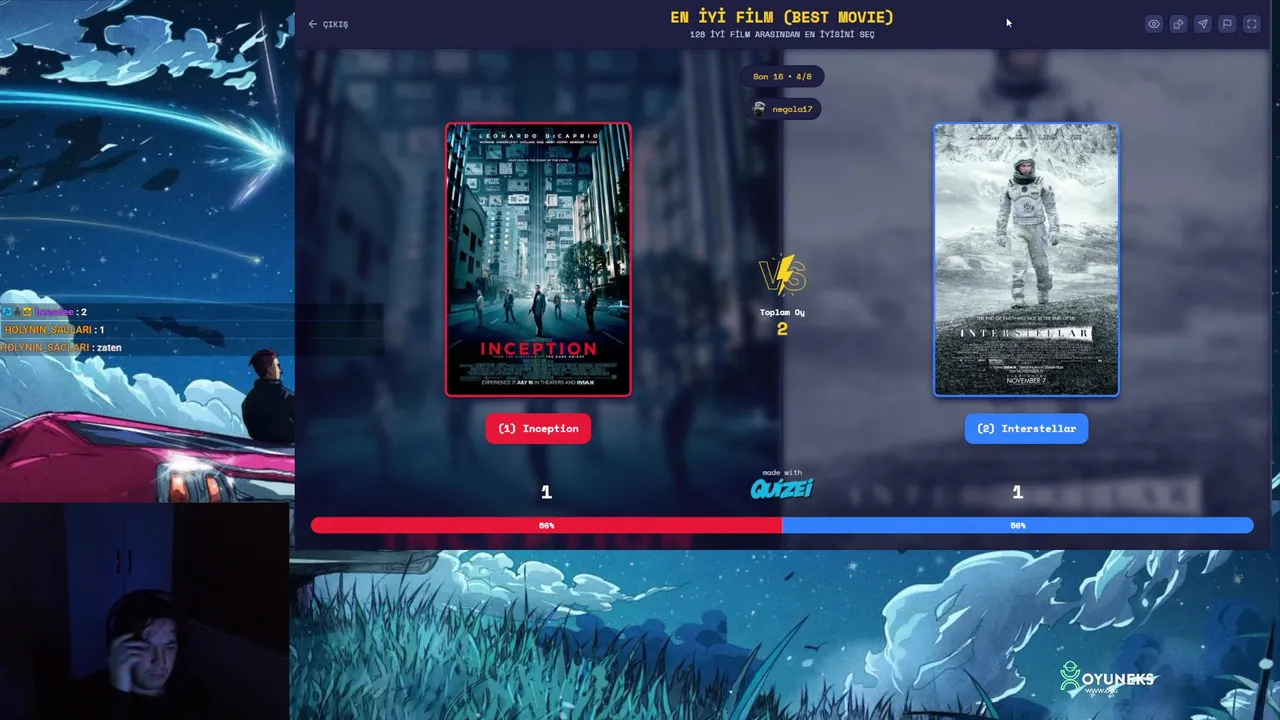Click the OYUNEKS logo in the corner
1280x720 pixels.
(1107, 679)
